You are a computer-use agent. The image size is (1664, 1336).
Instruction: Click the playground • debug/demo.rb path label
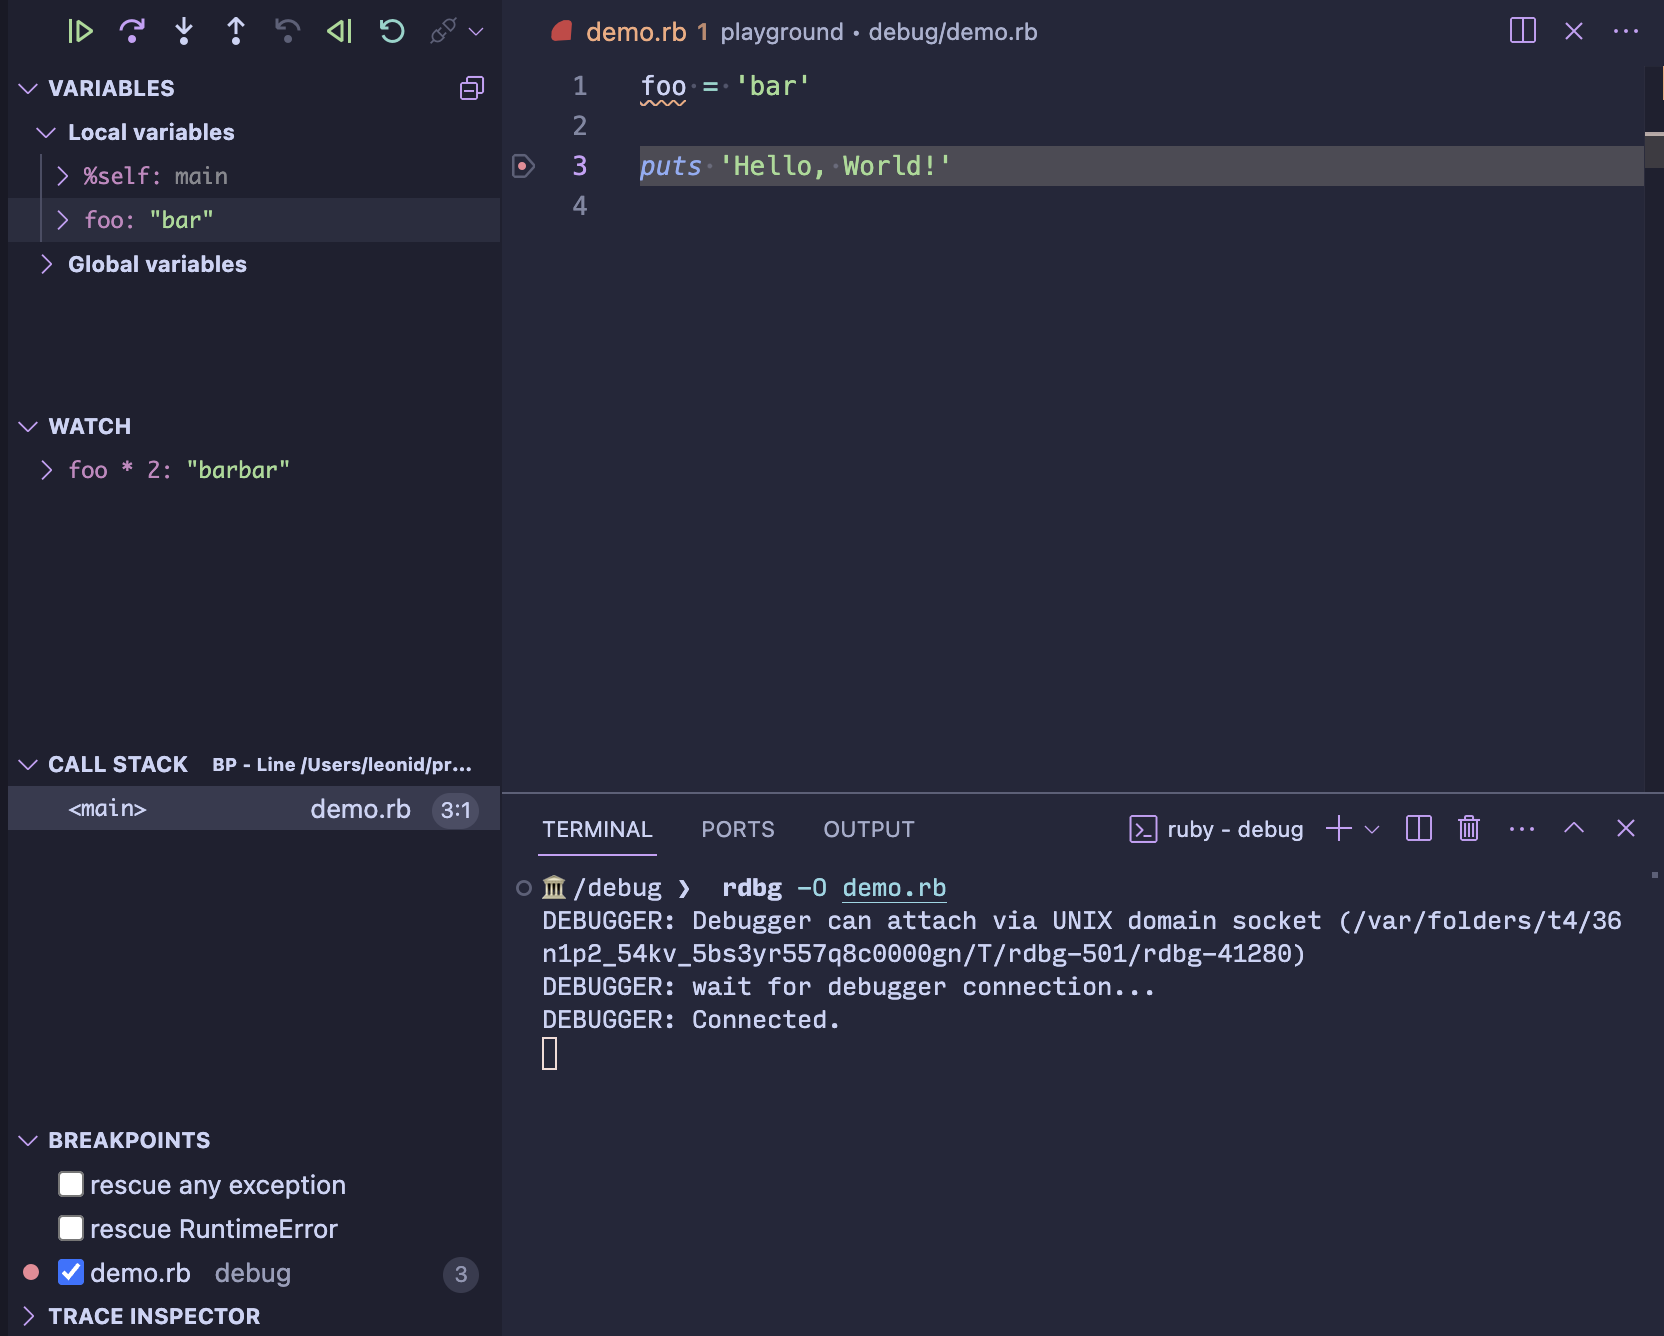[x=879, y=32]
